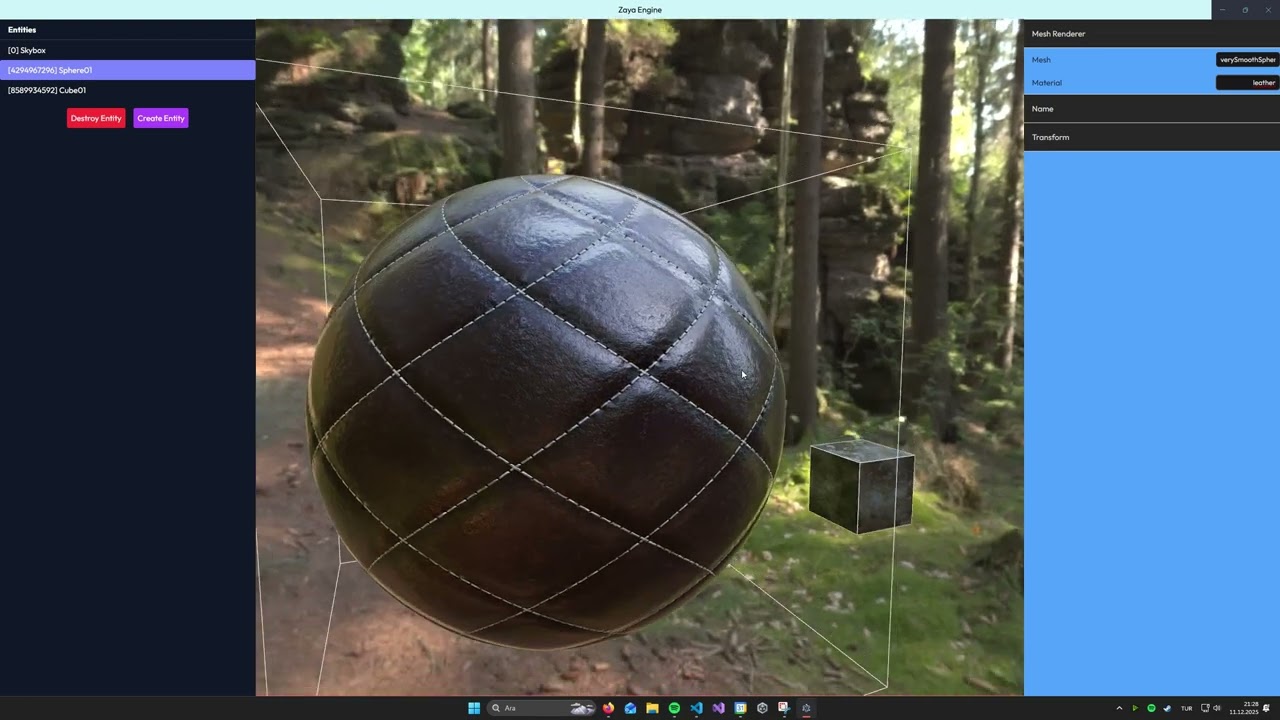The width and height of the screenshot is (1280, 720).
Task: Select the Cube01 entity row
Action: point(127,90)
